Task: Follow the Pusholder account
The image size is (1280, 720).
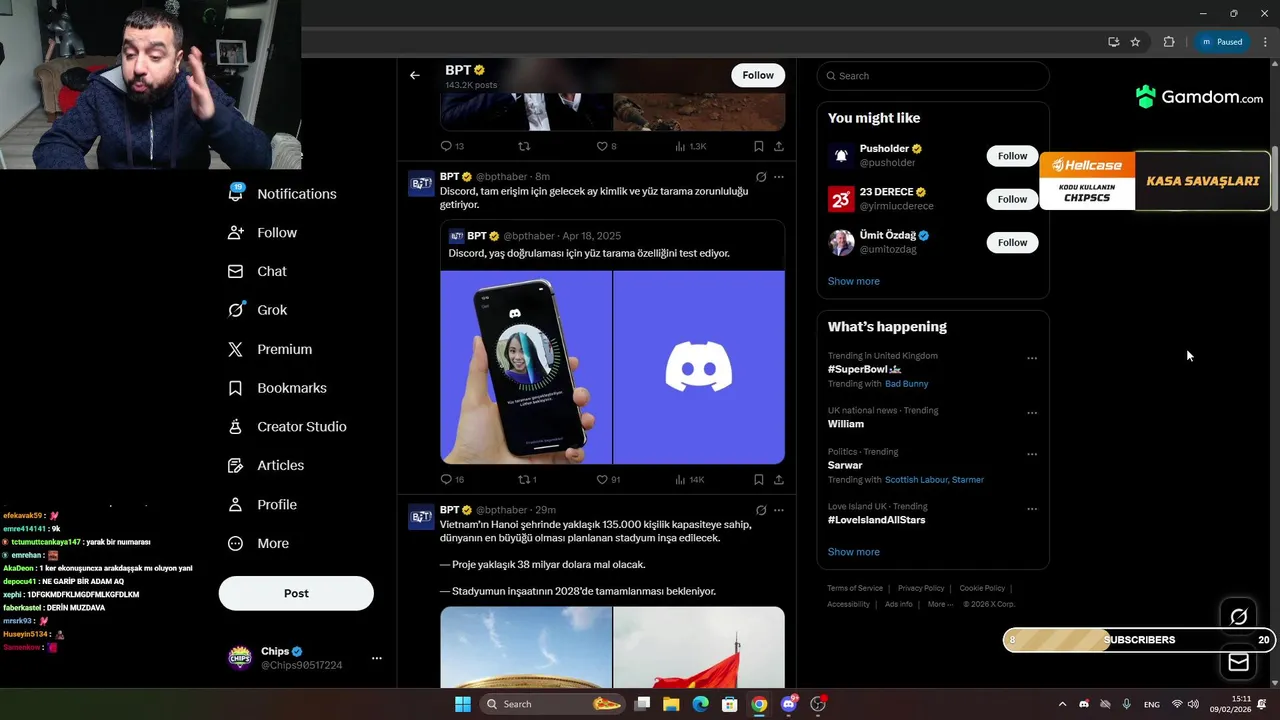Action: (x=1012, y=156)
